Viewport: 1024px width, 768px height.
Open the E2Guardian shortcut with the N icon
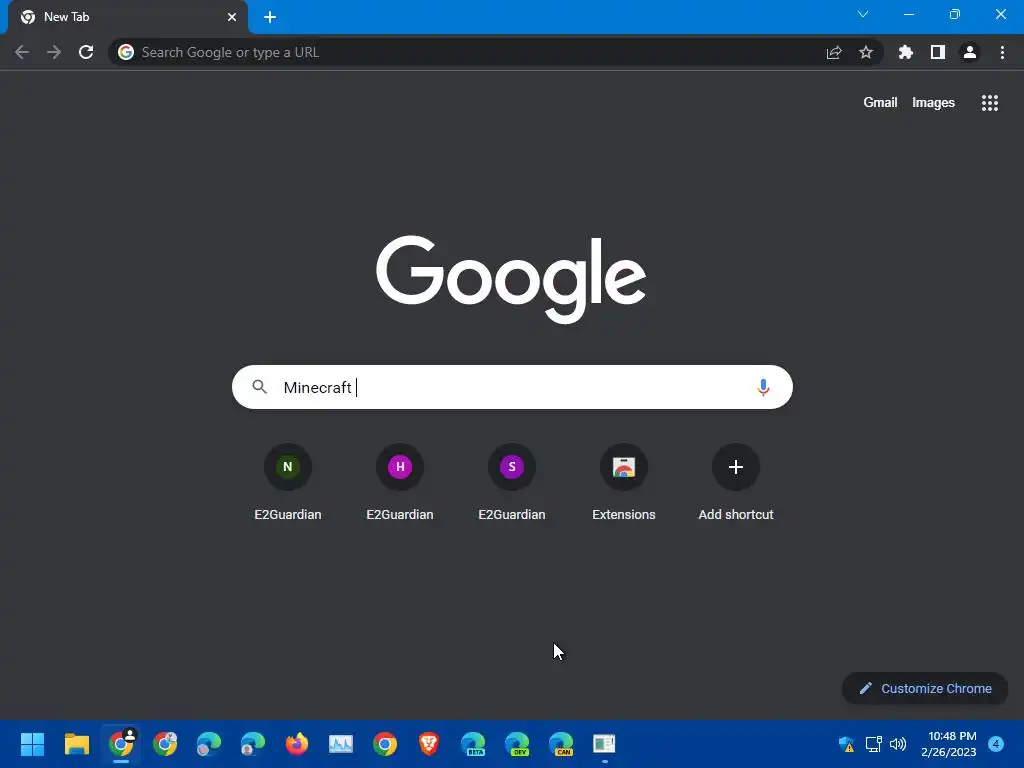288,483
